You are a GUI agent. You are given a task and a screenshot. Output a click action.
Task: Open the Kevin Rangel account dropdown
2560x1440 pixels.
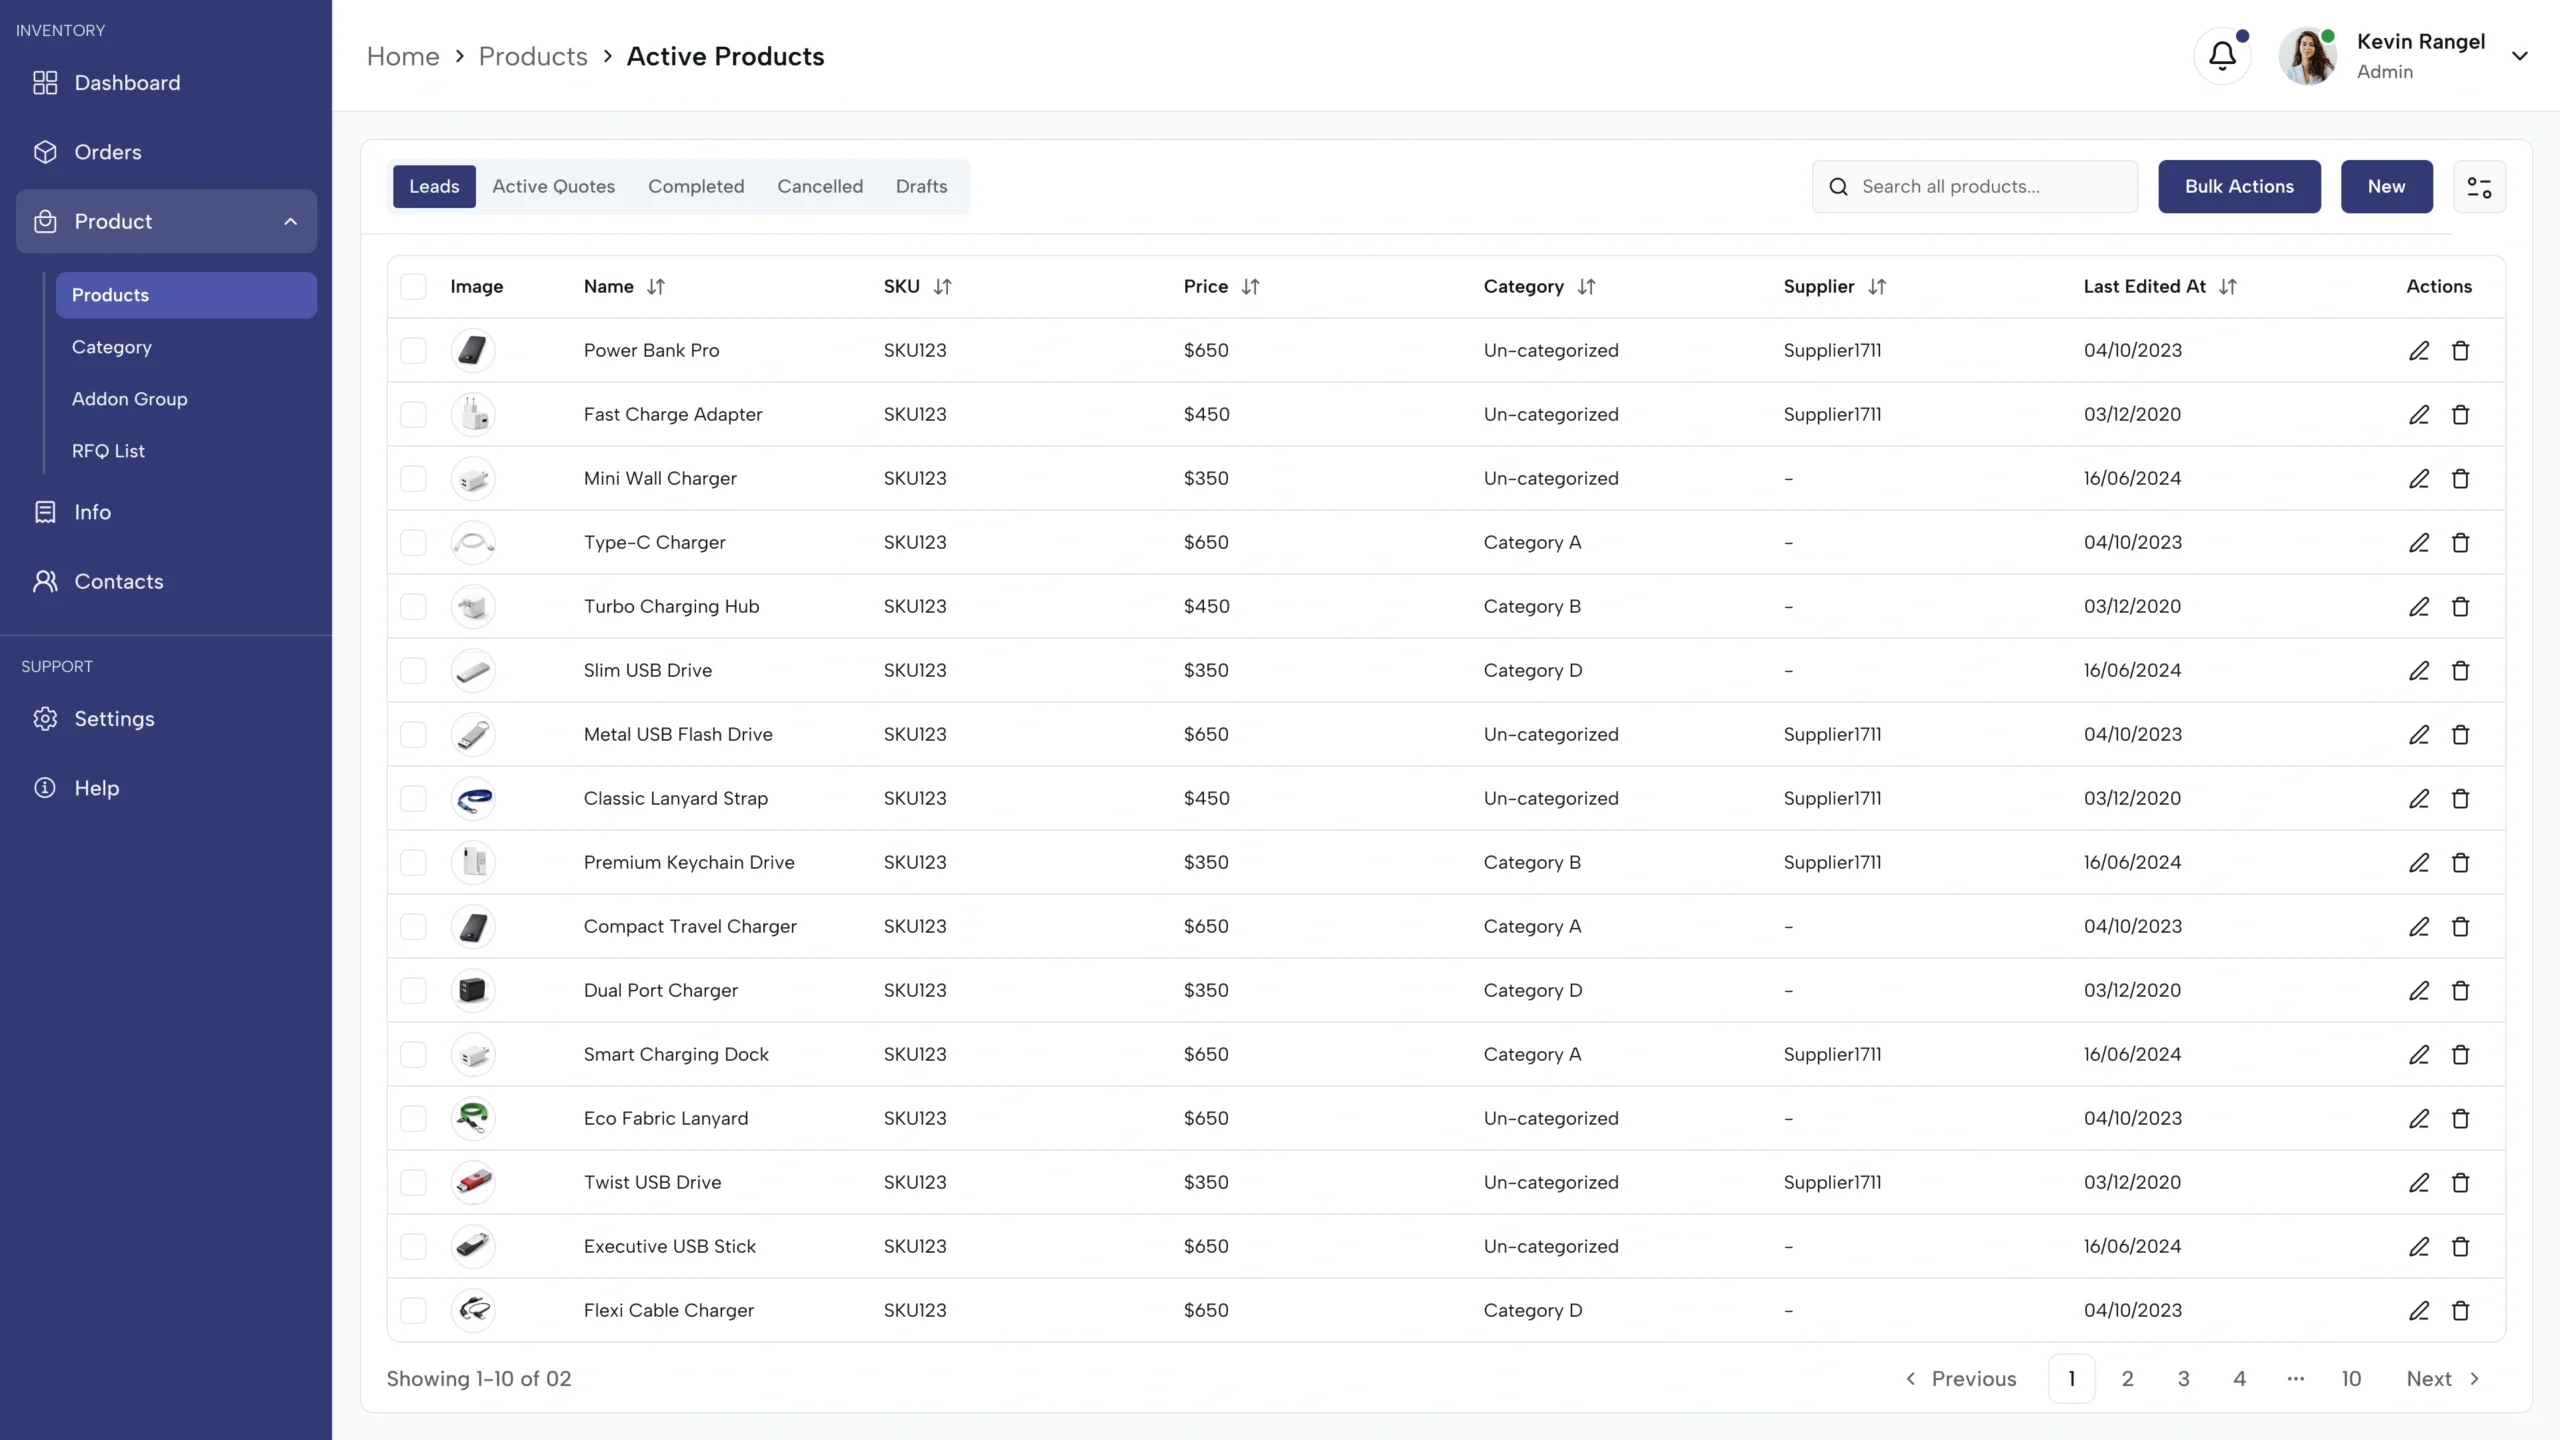(2519, 57)
